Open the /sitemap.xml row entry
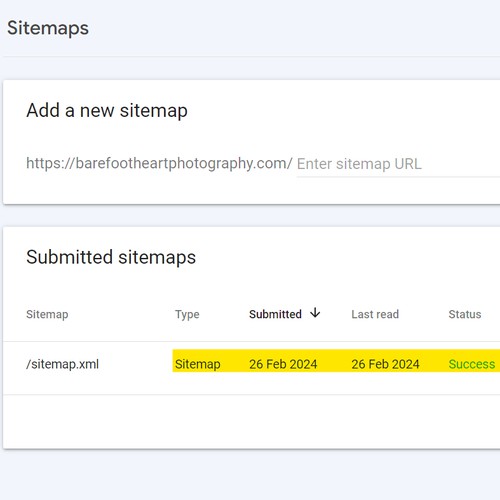The width and height of the screenshot is (500, 500). coord(63,364)
